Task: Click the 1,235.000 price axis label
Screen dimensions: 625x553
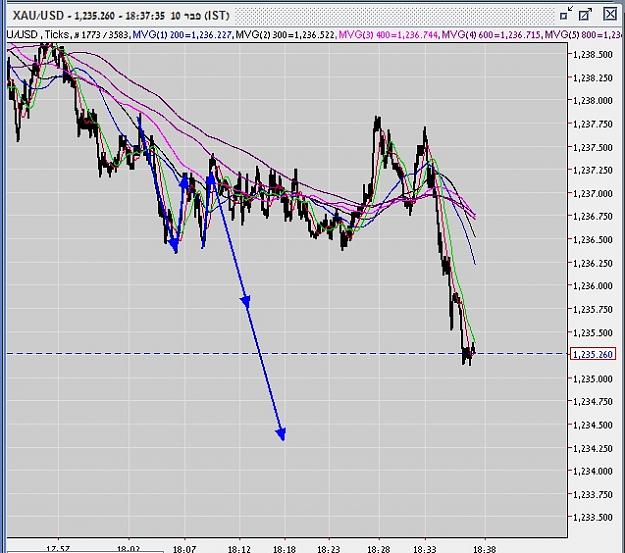Action: point(593,378)
